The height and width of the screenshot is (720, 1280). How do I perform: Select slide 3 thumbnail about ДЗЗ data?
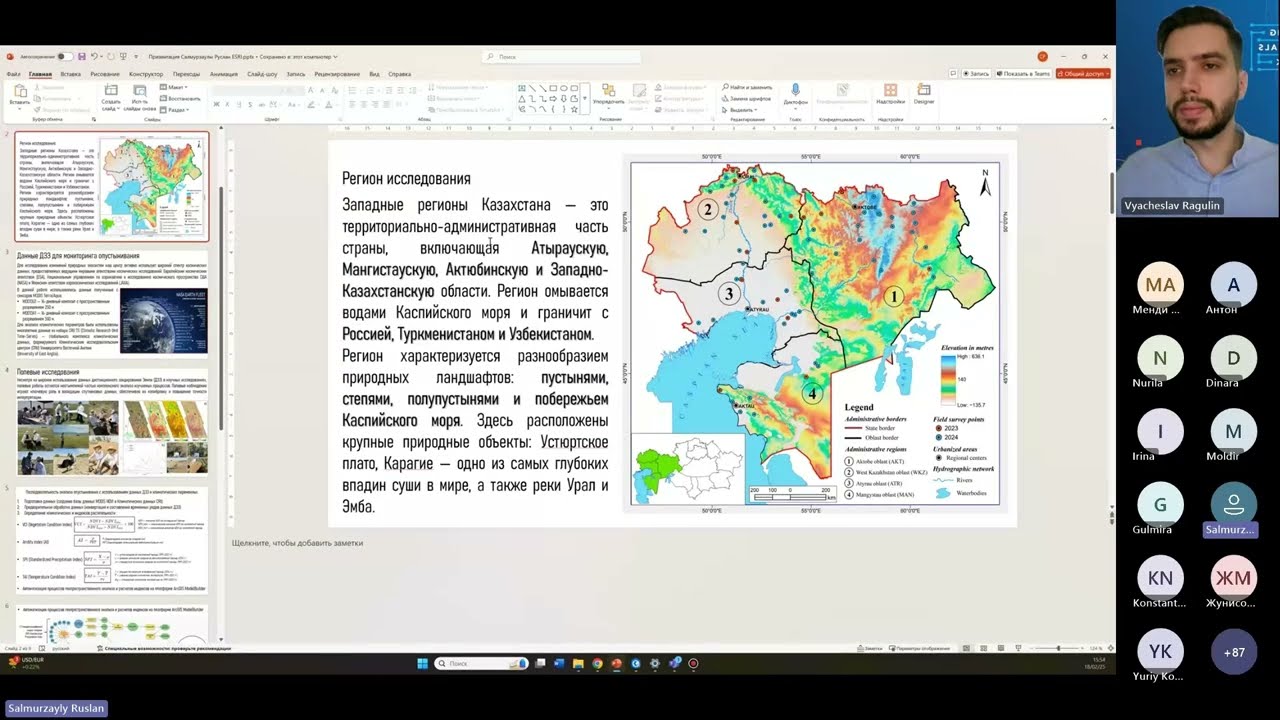click(113, 305)
